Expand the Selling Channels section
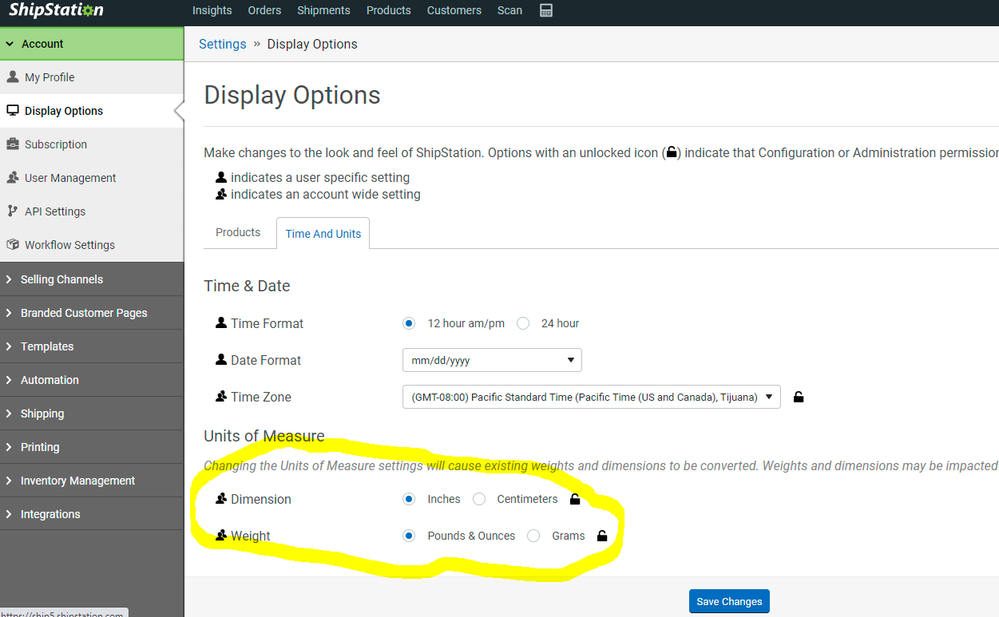 (x=61, y=279)
